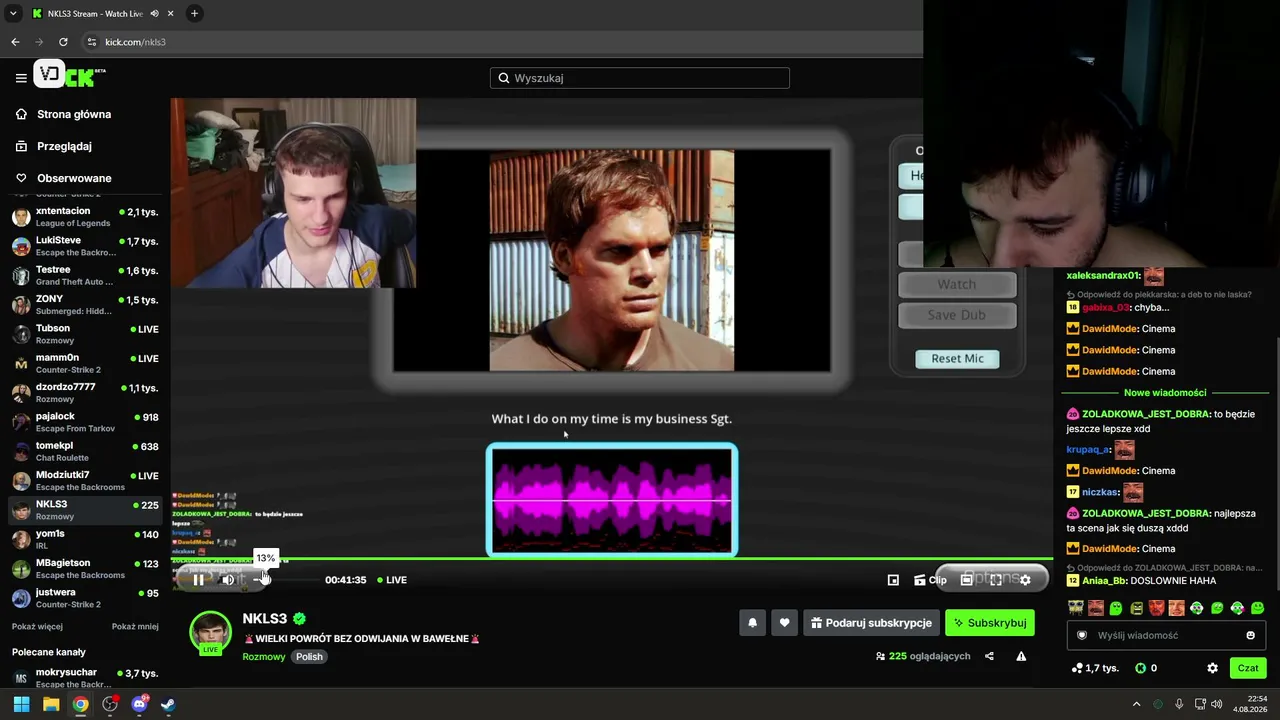View site information for kick.com
This screenshot has width=1280, height=720.
(x=92, y=42)
